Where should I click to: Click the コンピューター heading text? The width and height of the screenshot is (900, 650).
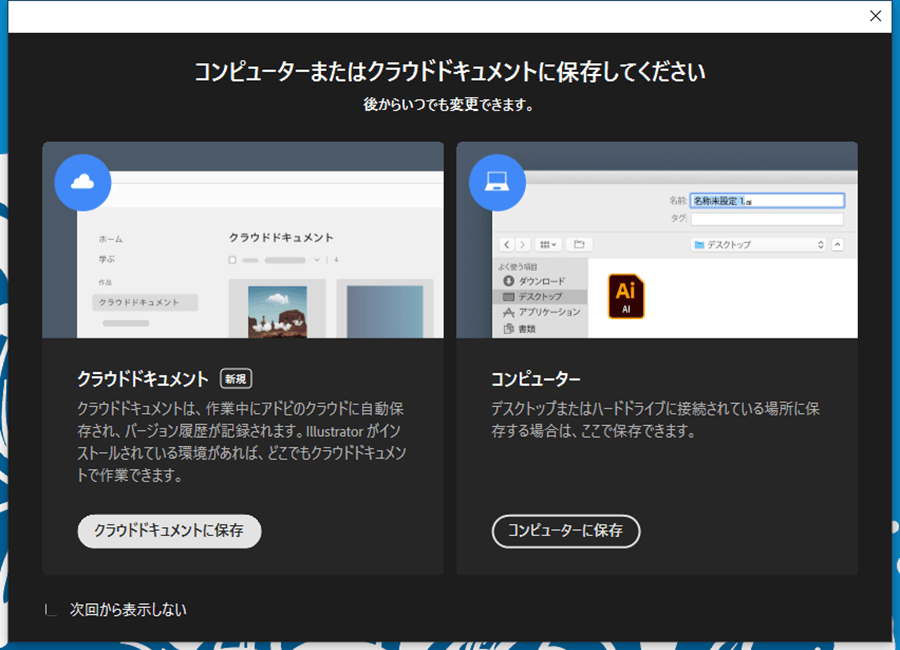click(x=536, y=380)
